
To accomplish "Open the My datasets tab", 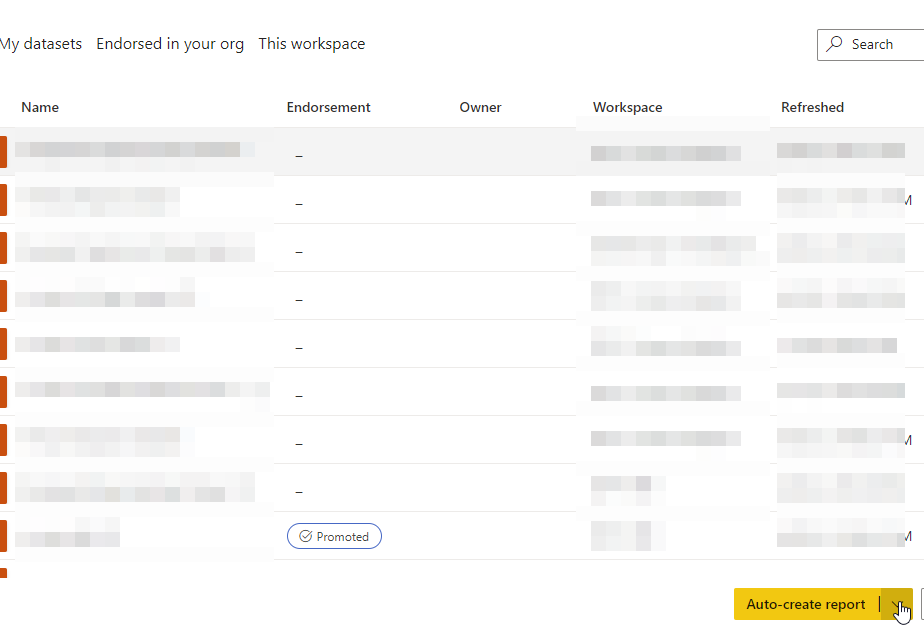I will point(41,44).
